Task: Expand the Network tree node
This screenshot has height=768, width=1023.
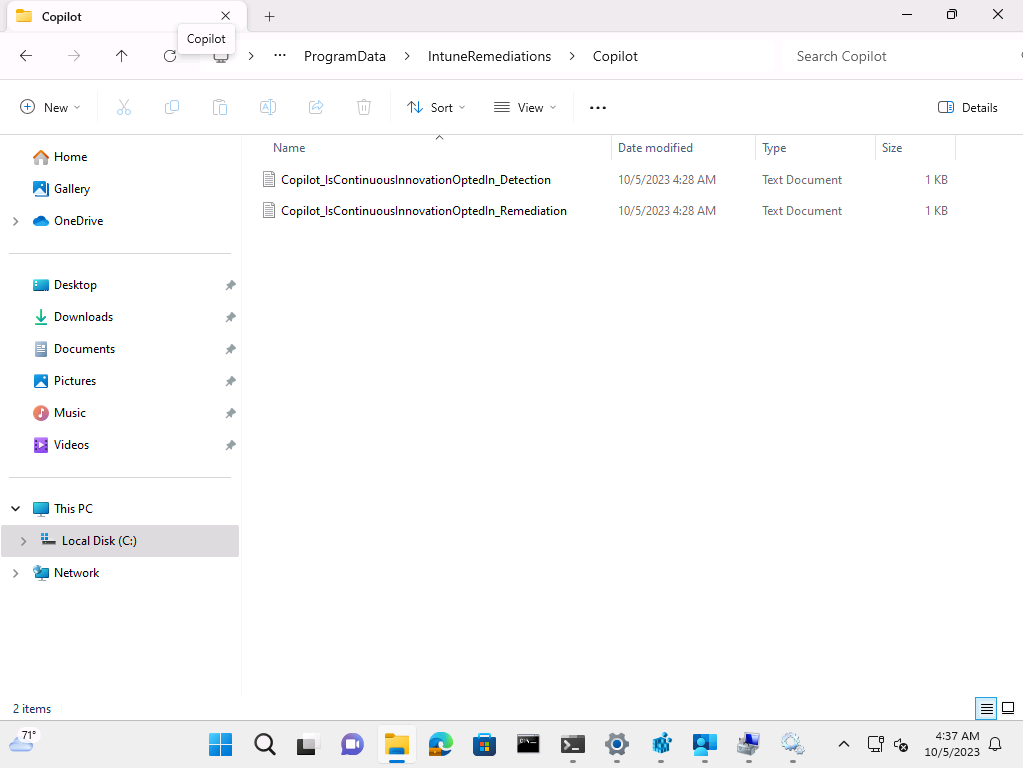Action: coord(16,573)
